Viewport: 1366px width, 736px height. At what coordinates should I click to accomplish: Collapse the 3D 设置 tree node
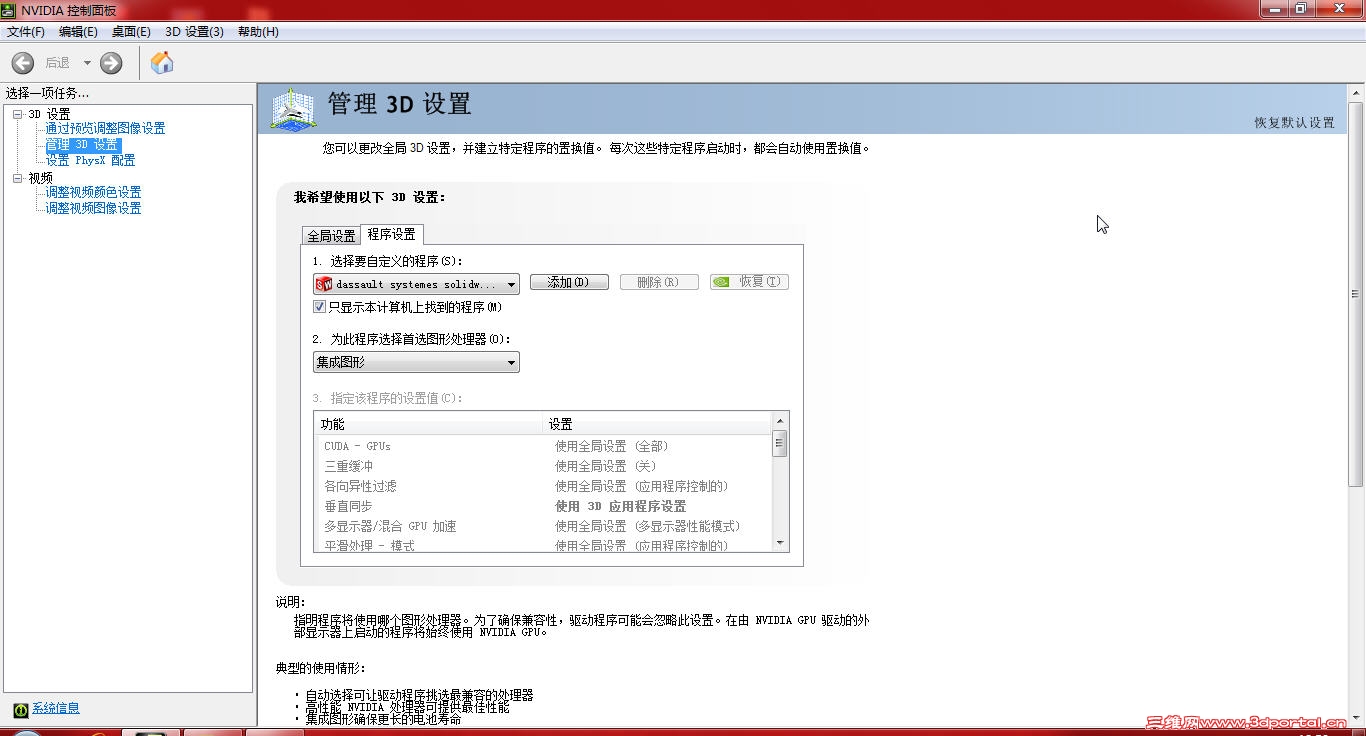[17, 114]
